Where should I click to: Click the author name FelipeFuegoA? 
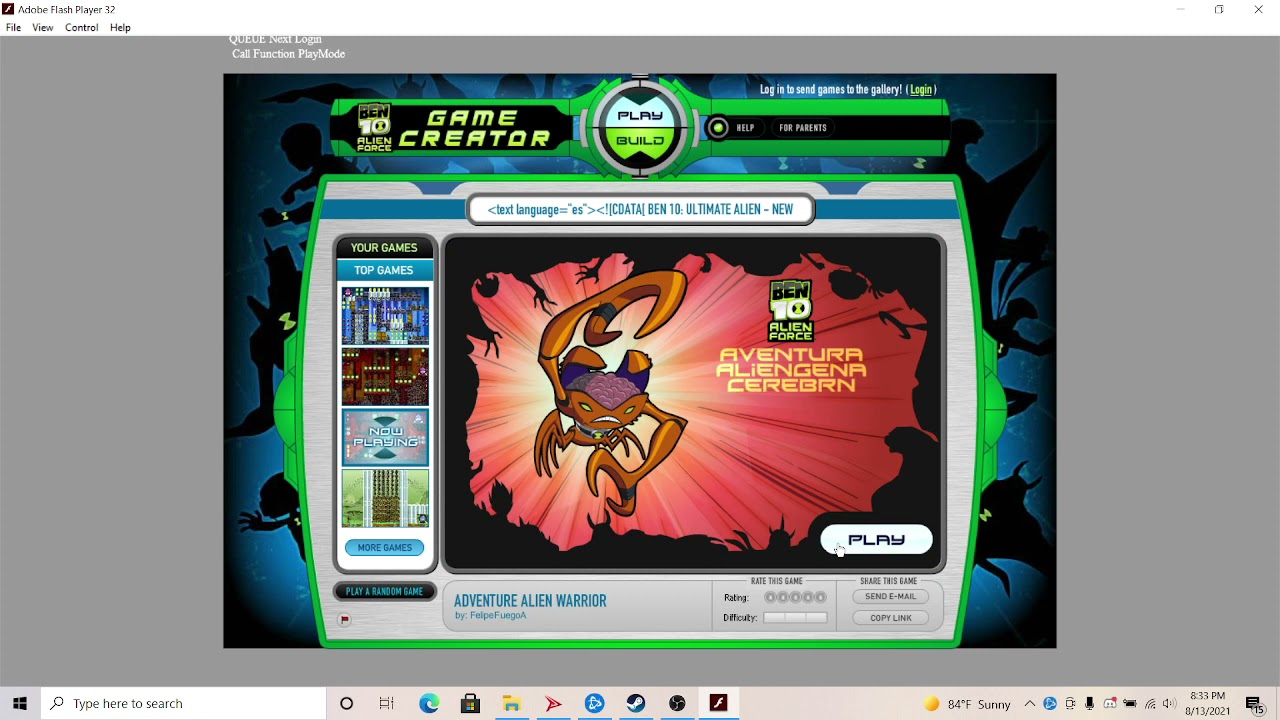497,616
